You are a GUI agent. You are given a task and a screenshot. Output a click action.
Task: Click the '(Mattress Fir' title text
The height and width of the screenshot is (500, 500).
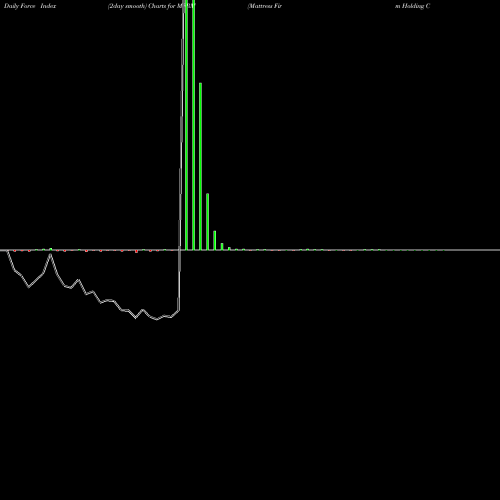[x=265, y=6]
